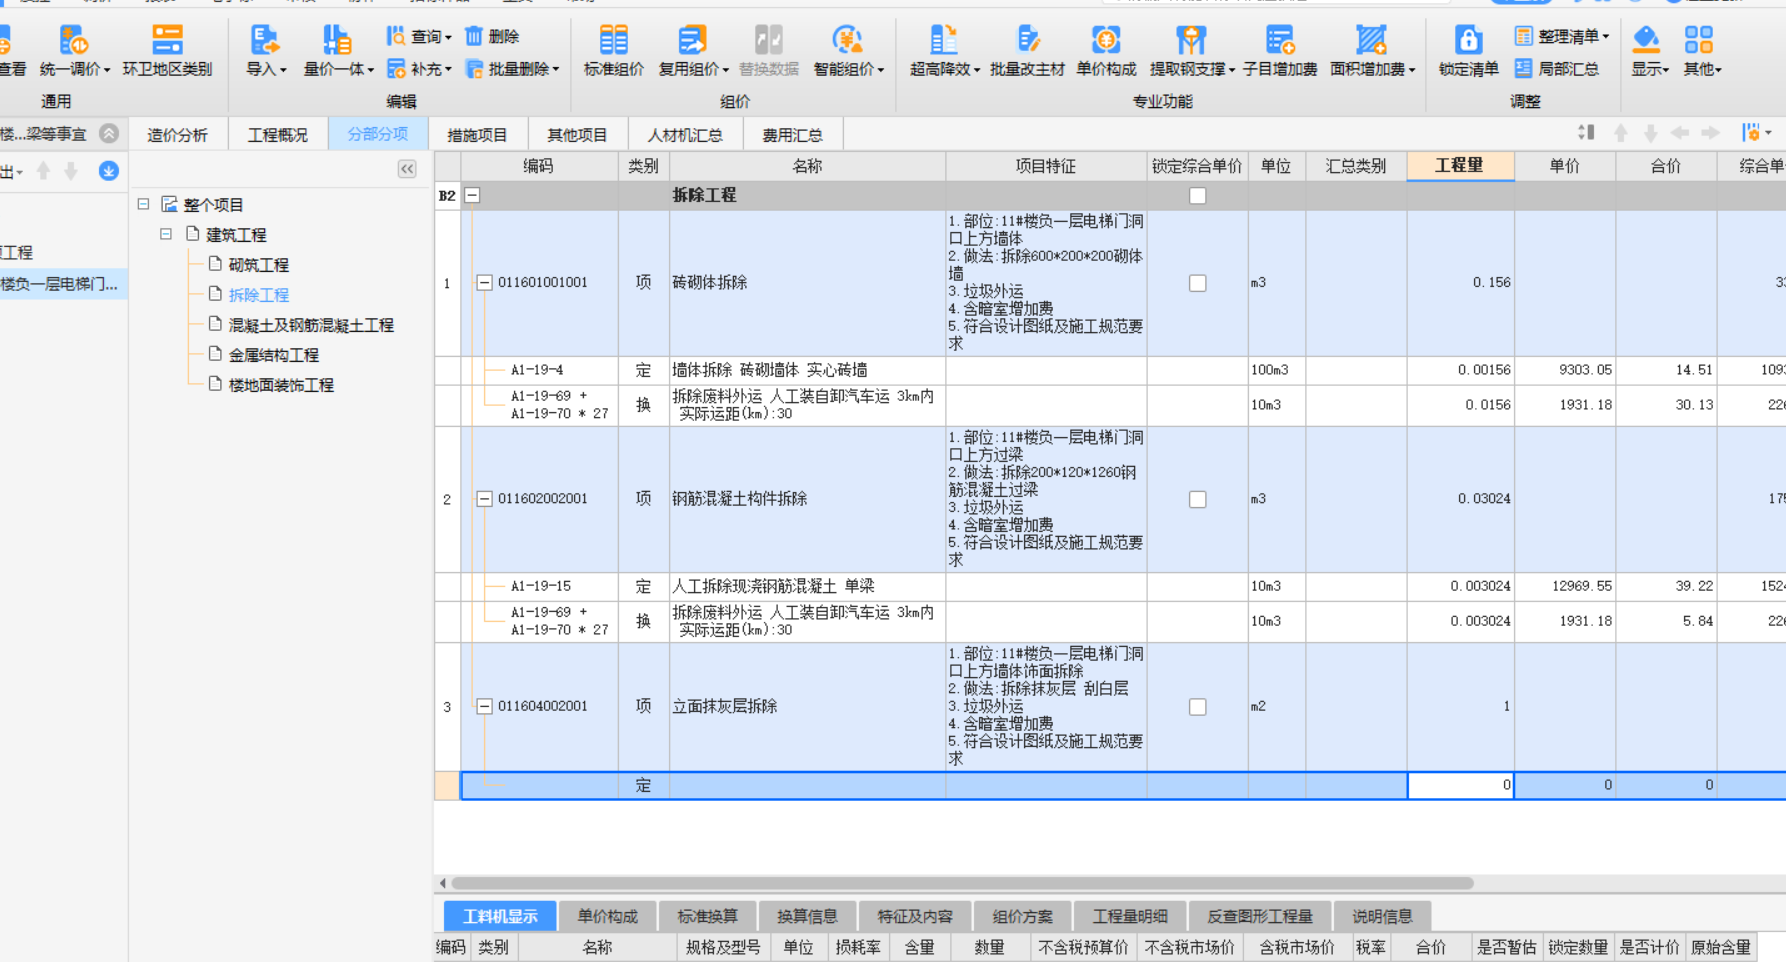Click the column settings icon at table top-right
This screenshot has height=962, width=1786.
coord(1751,133)
